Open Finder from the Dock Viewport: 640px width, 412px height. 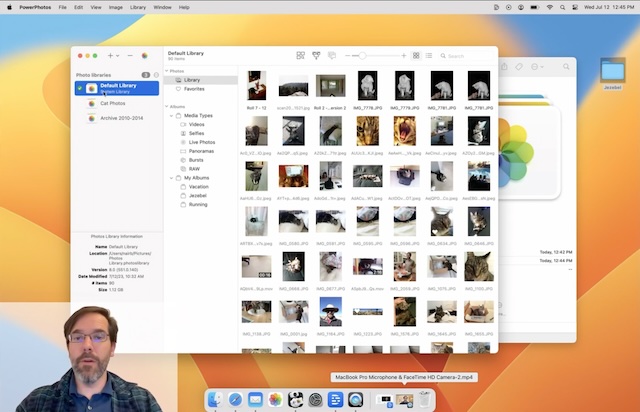click(215, 399)
